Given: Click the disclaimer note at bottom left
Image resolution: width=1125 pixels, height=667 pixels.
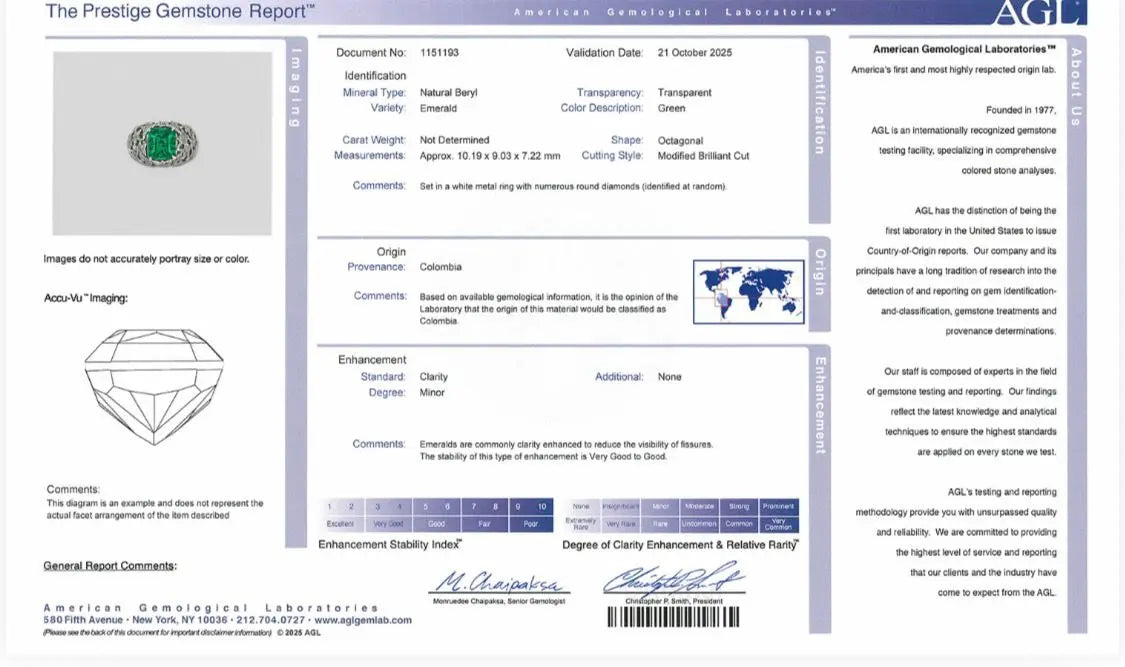Looking at the screenshot, I should (157, 633).
